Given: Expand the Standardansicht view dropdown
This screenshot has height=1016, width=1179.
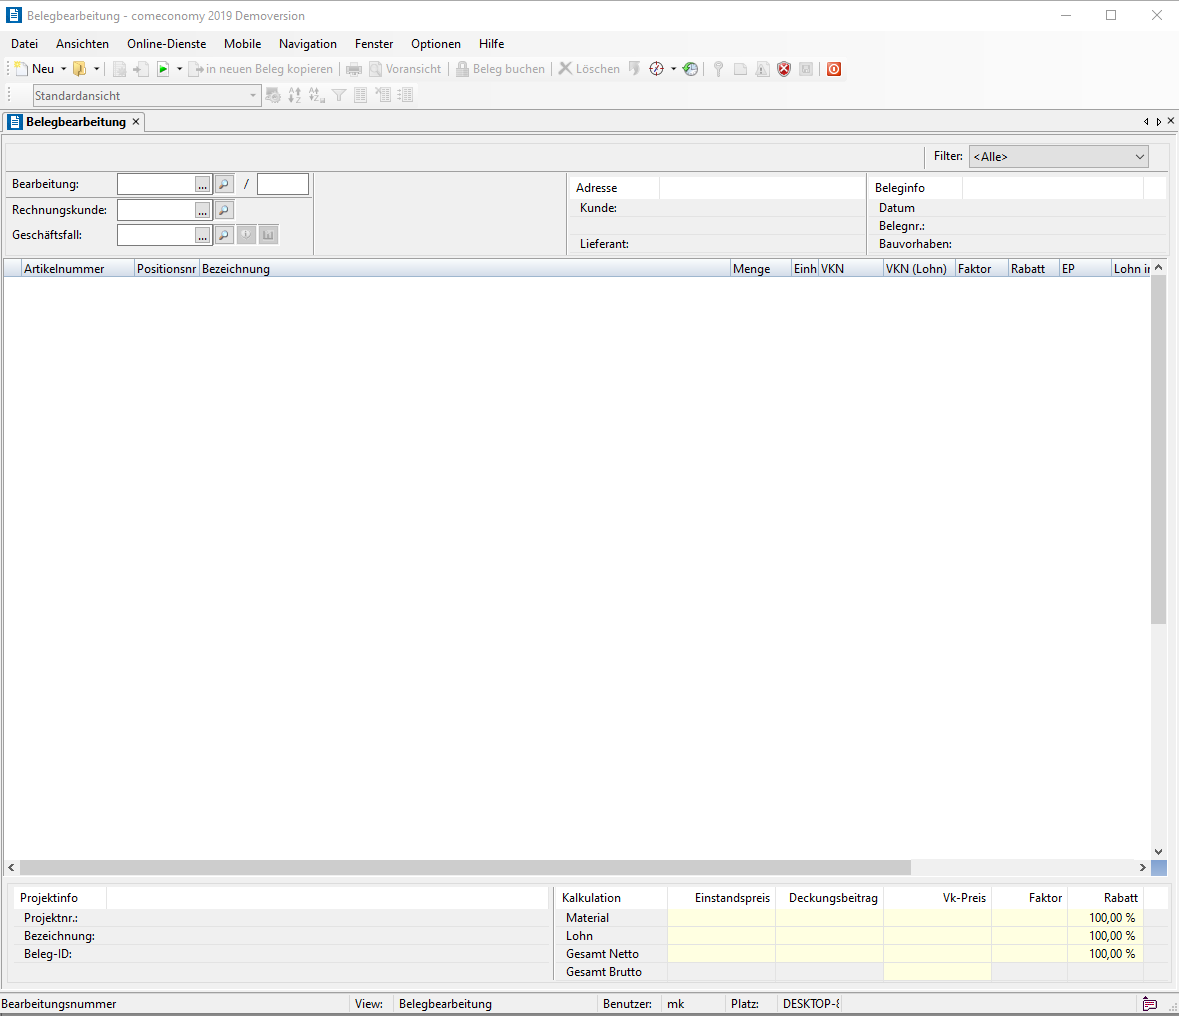Looking at the screenshot, I should [253, 96].
